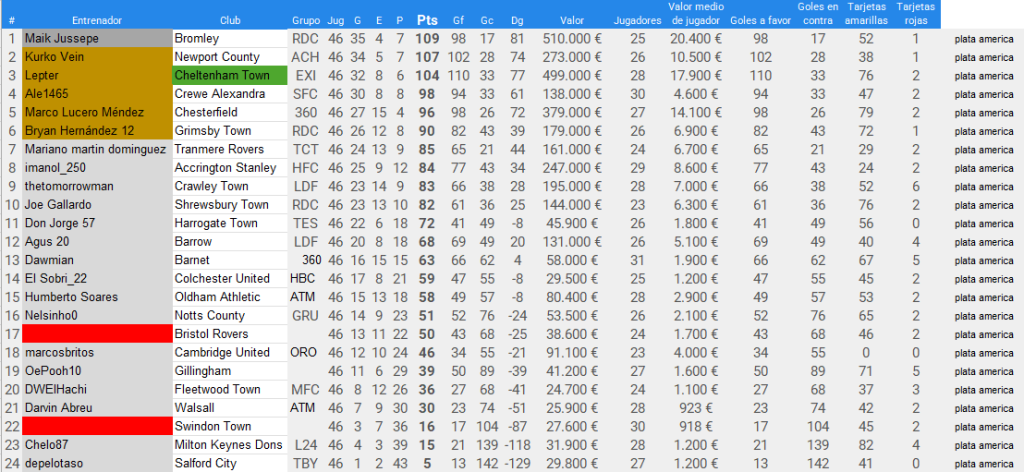Click the Jugadores column header
1024x472 pixels.
point(638,20)
